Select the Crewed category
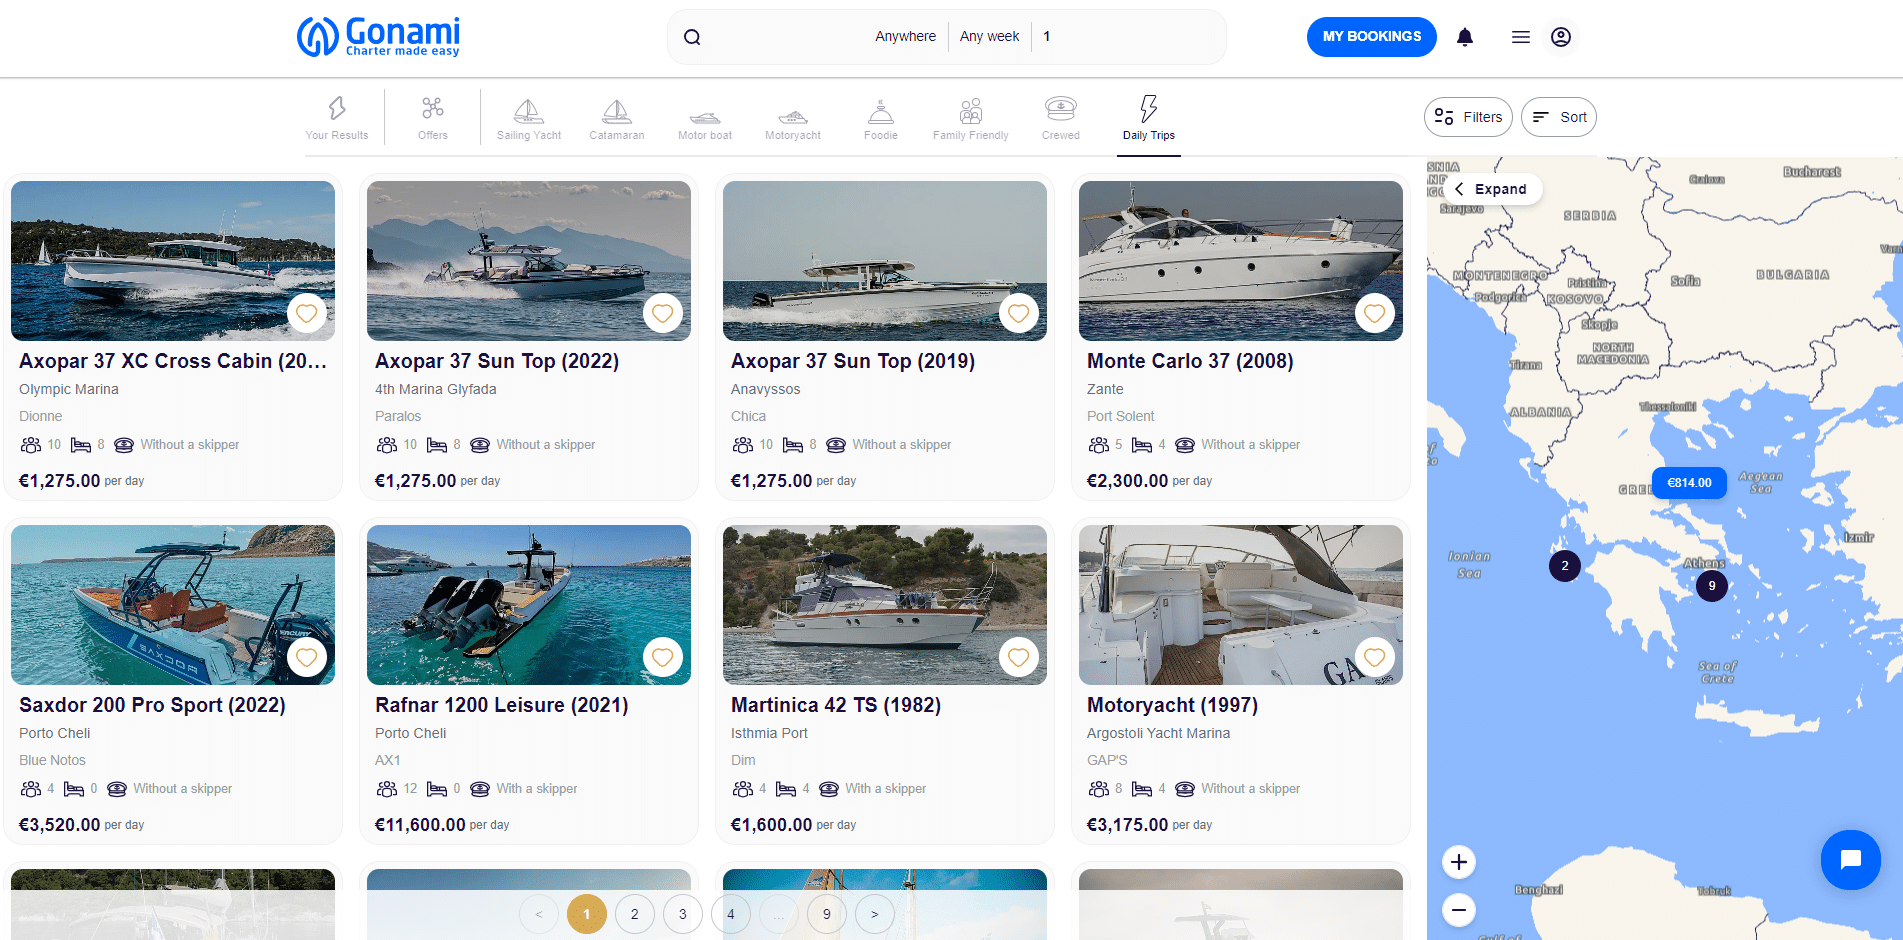This screenshot has width=1903, height=940. tap(1061, 118)
